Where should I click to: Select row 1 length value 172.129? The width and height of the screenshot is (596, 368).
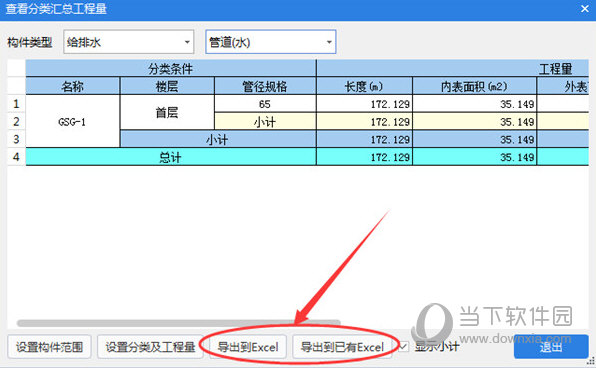(364, 104)
